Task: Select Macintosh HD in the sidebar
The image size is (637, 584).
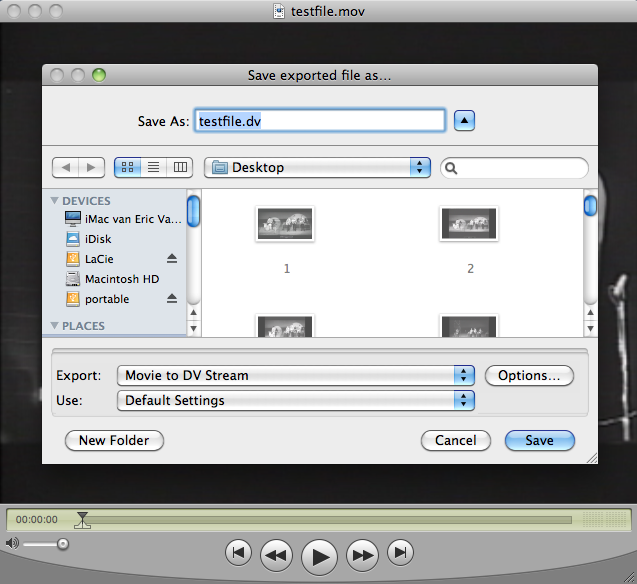Action: tap(112, 279)
